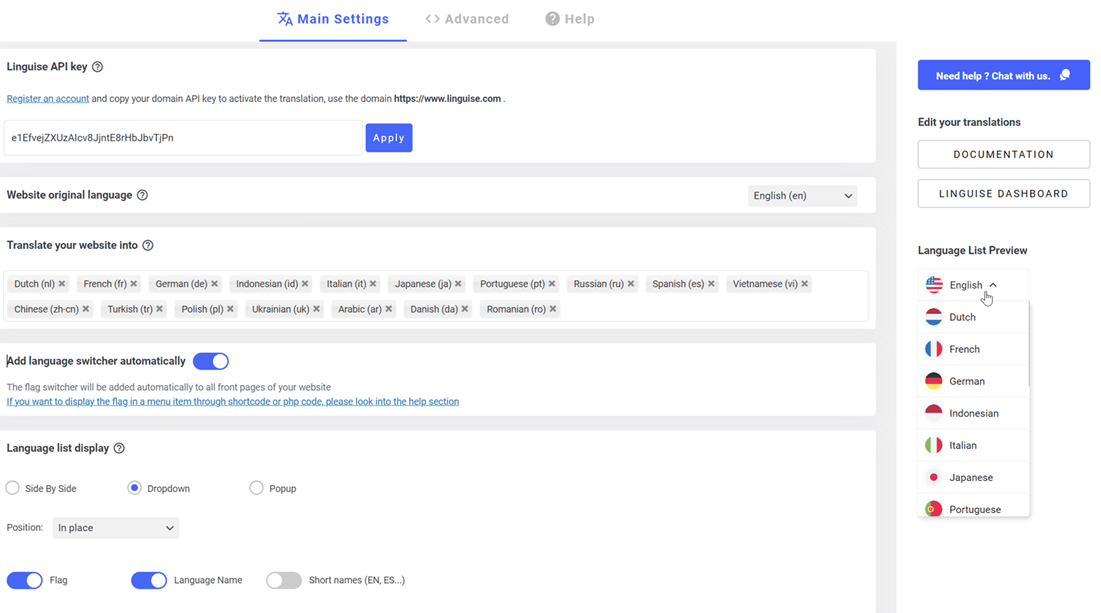Delete the German (de) language tag
Viewport: 1101px width, 613px height.
pyautogui.click(x=214, y=284)
